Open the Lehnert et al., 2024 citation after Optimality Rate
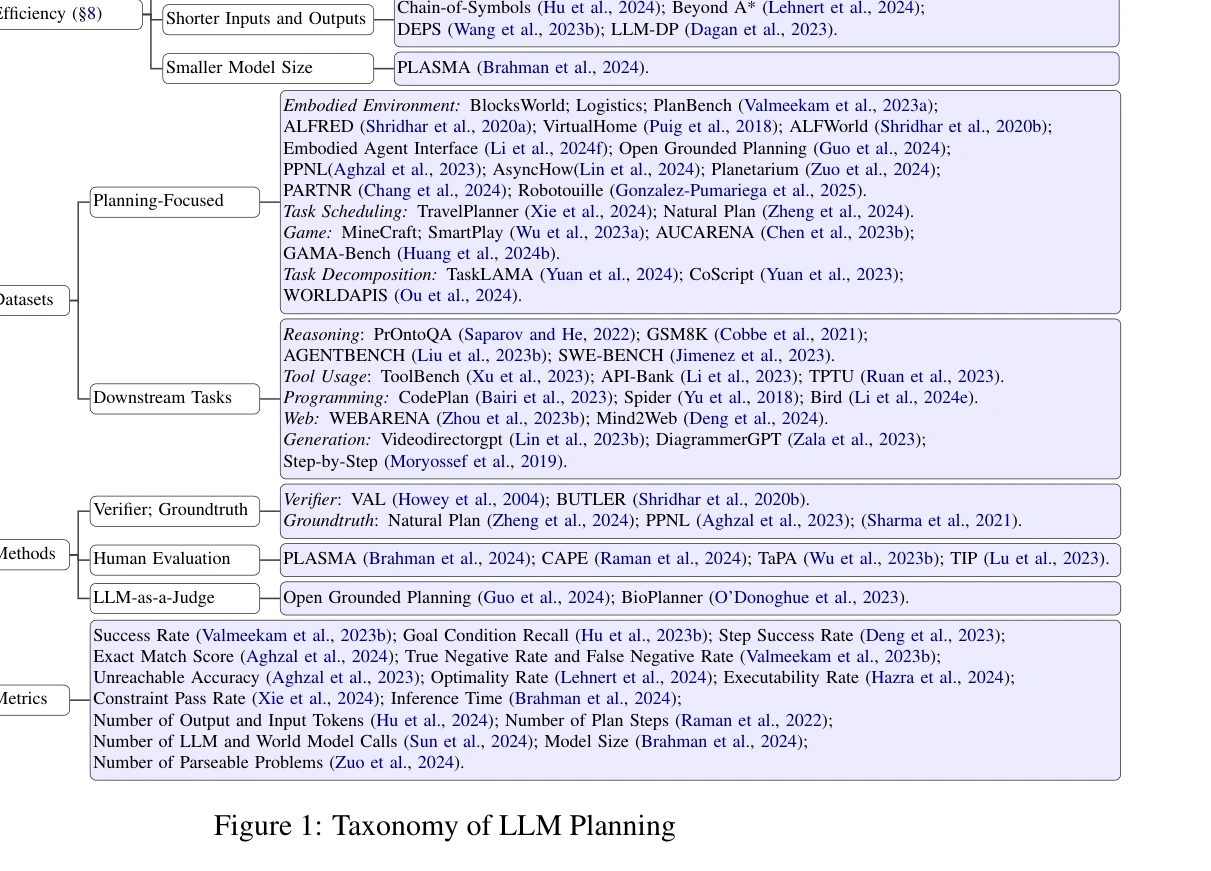 pyautogui.click(x=631, y=677)
